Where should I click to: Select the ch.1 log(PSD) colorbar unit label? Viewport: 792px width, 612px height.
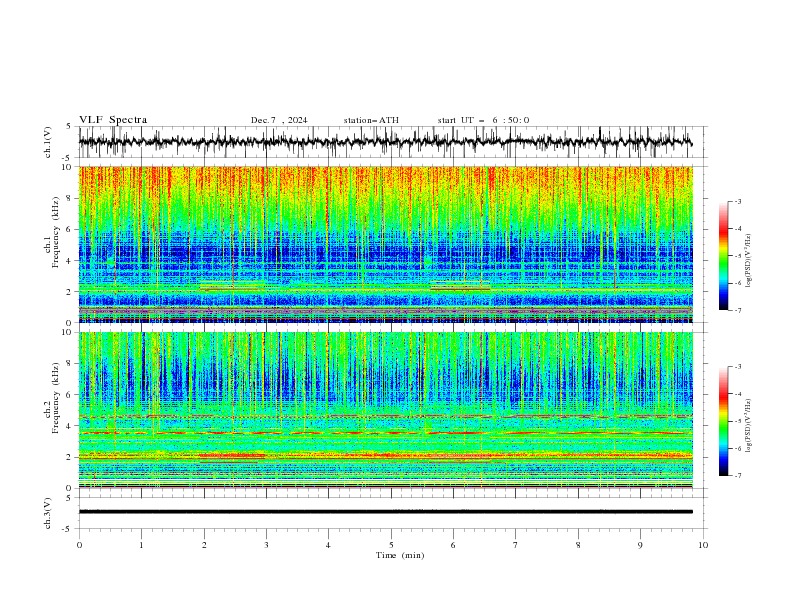click(749, 261)
